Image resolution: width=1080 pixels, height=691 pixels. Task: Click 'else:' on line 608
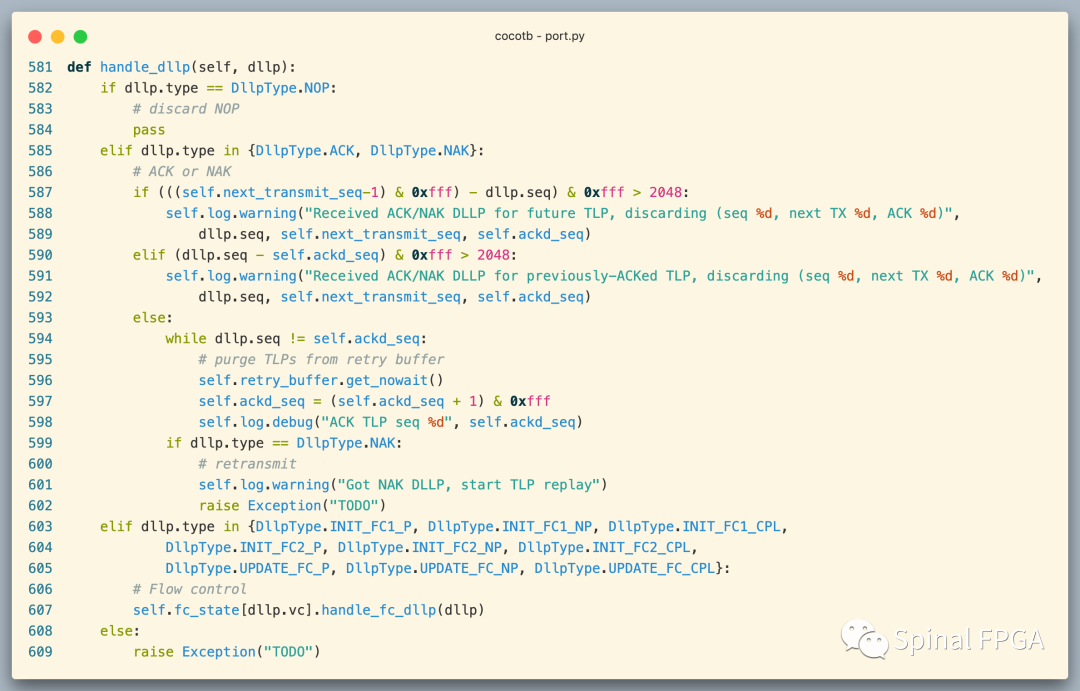pyautogui.click(x=120, y=631)
